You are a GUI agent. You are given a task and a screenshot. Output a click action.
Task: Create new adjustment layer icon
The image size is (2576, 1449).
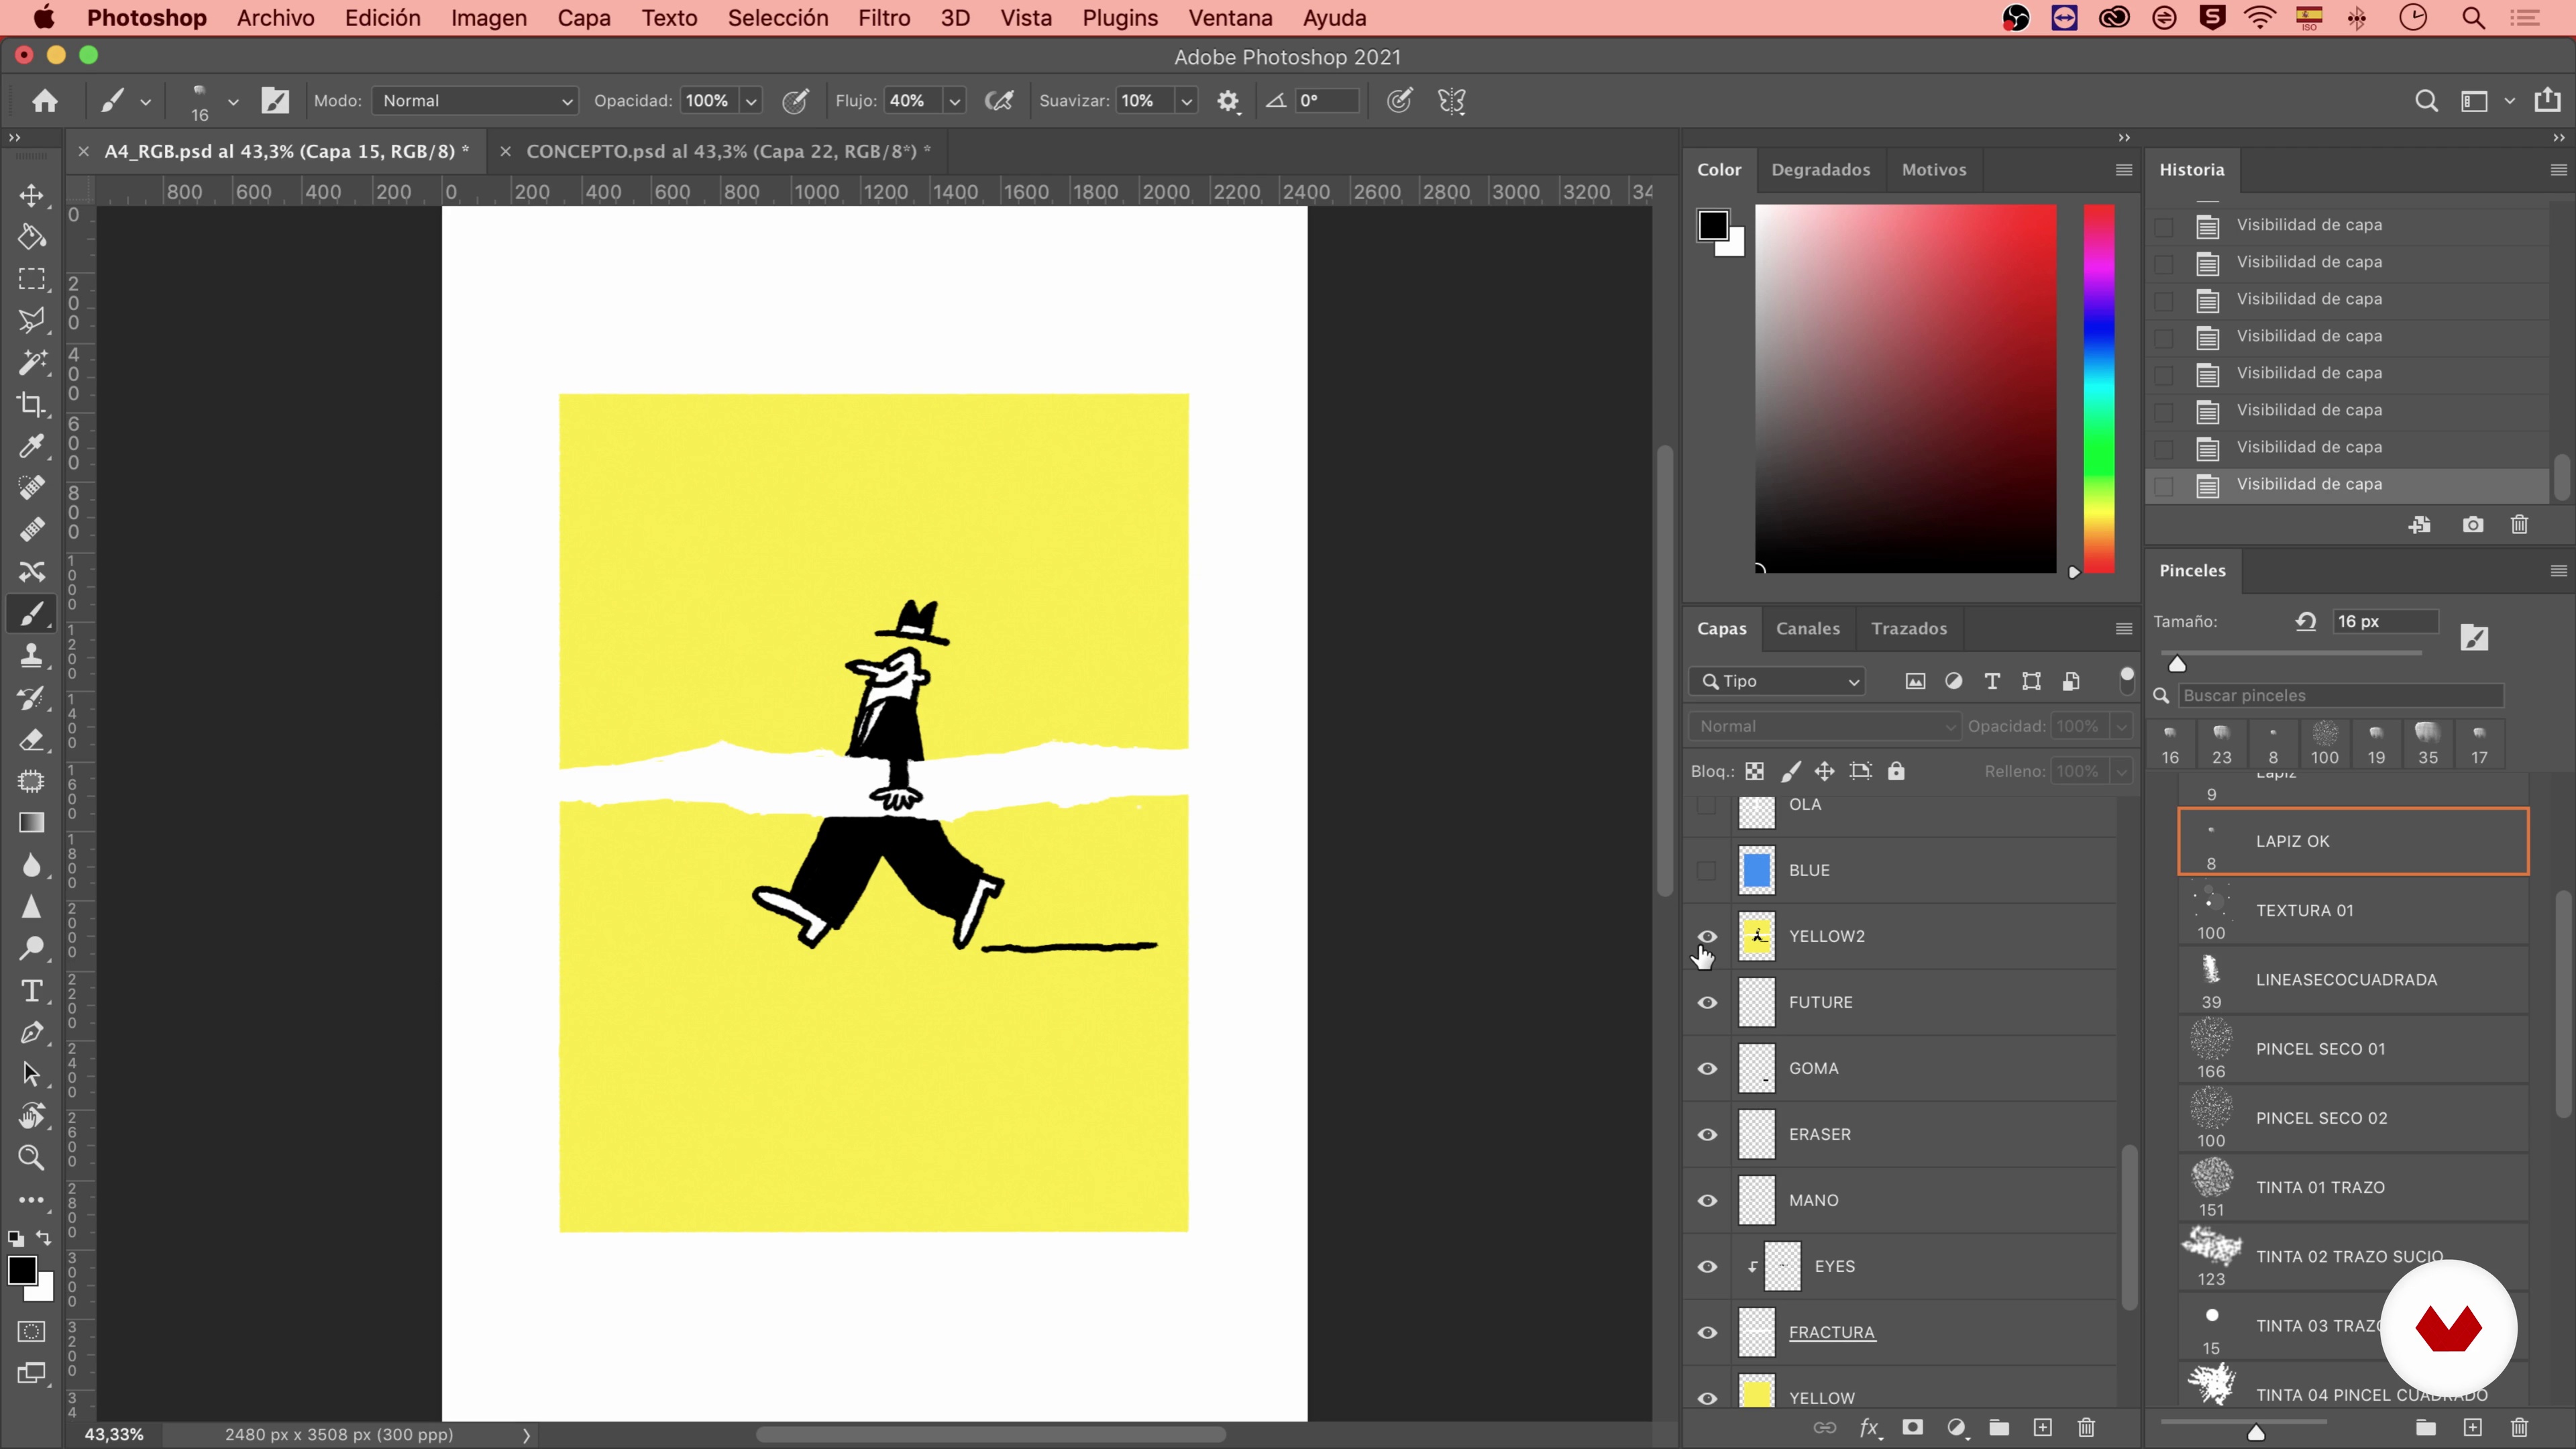(x=1956, y=1427)
